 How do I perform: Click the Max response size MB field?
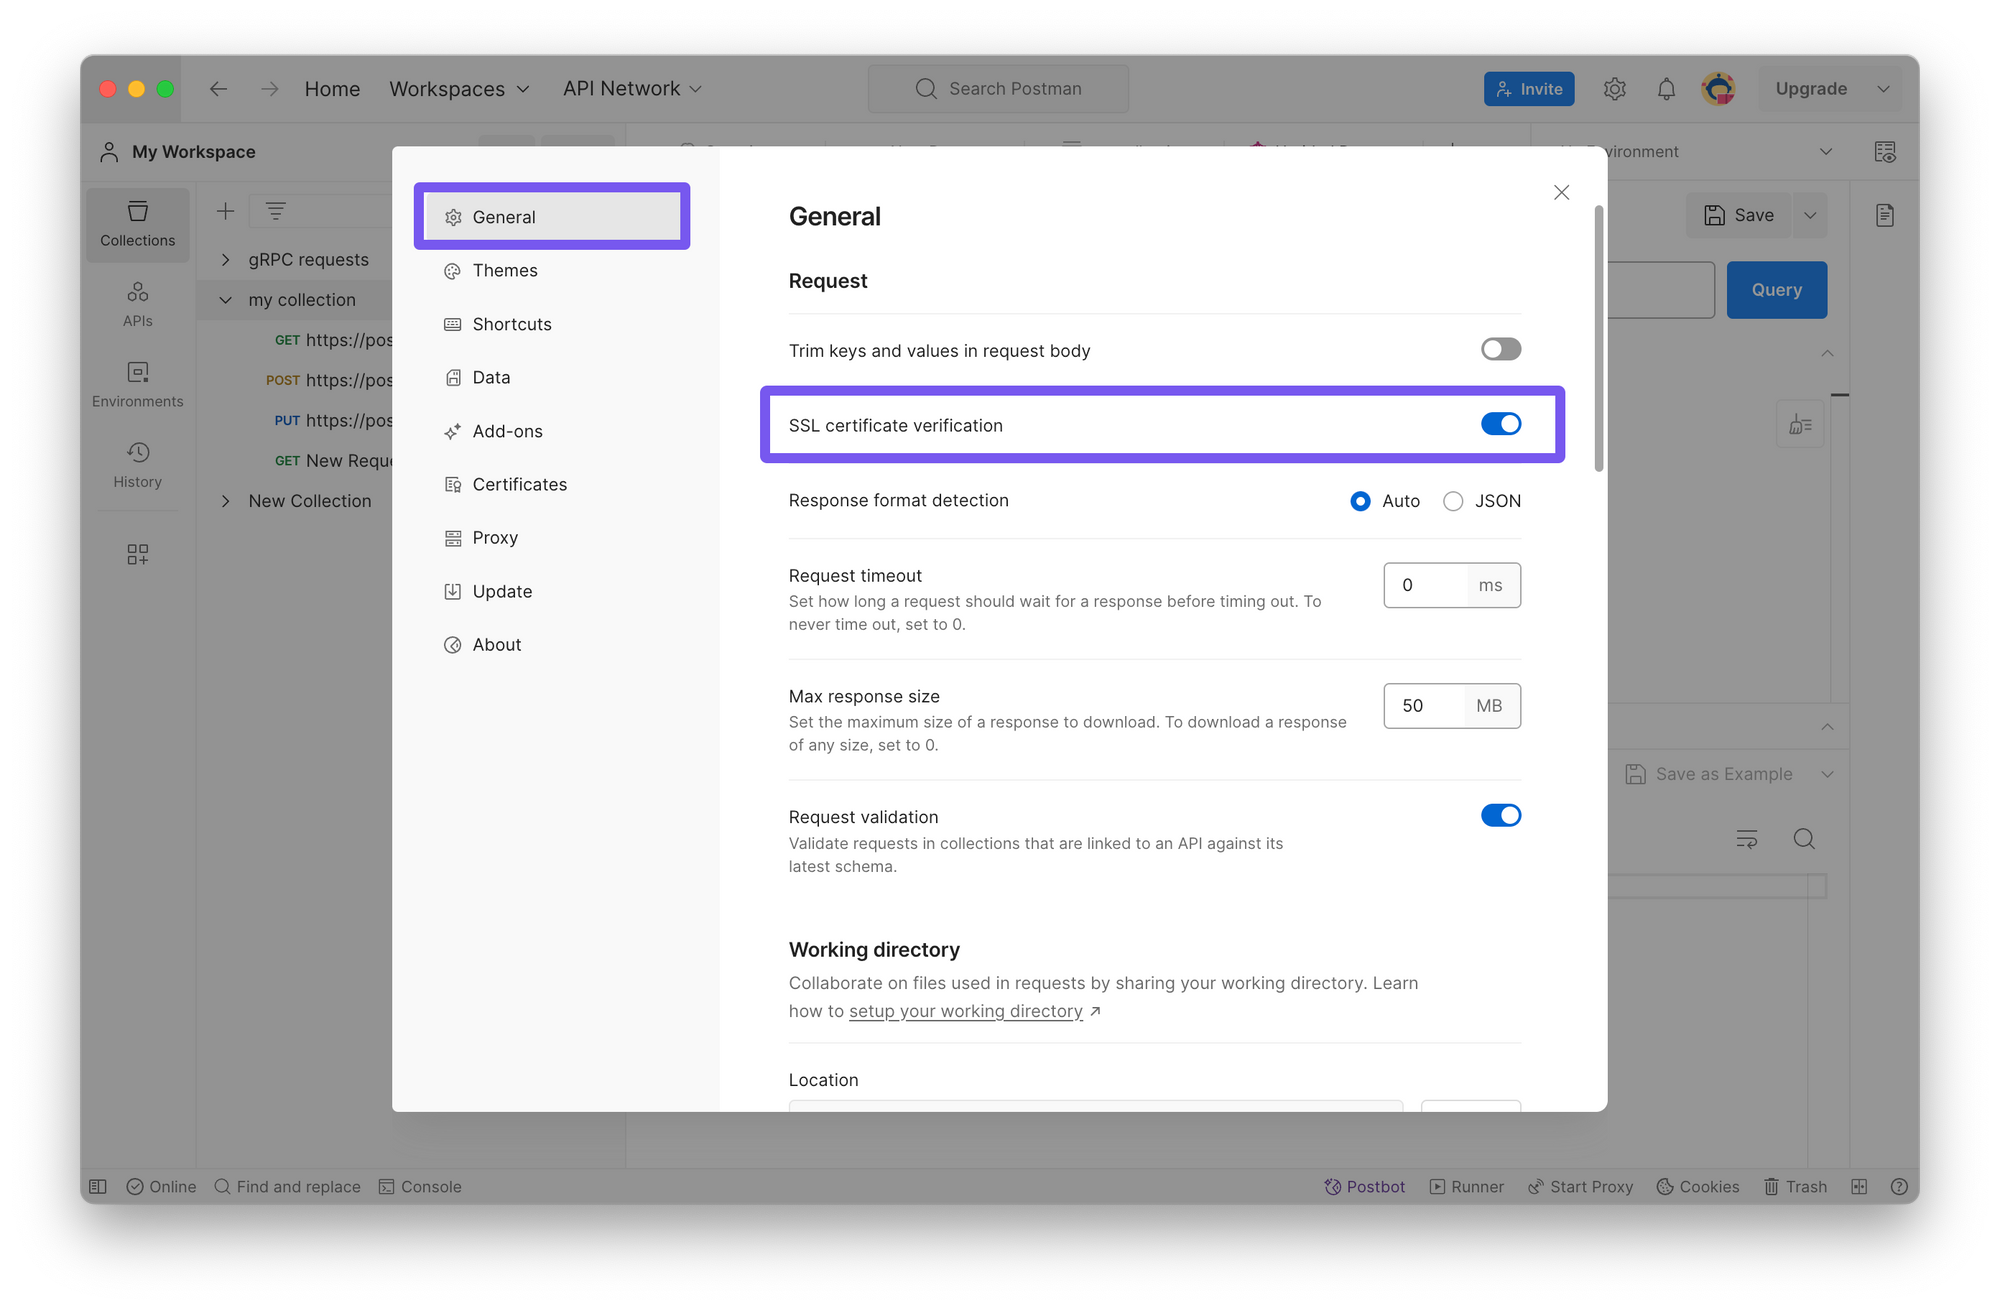pos(1452,706)
